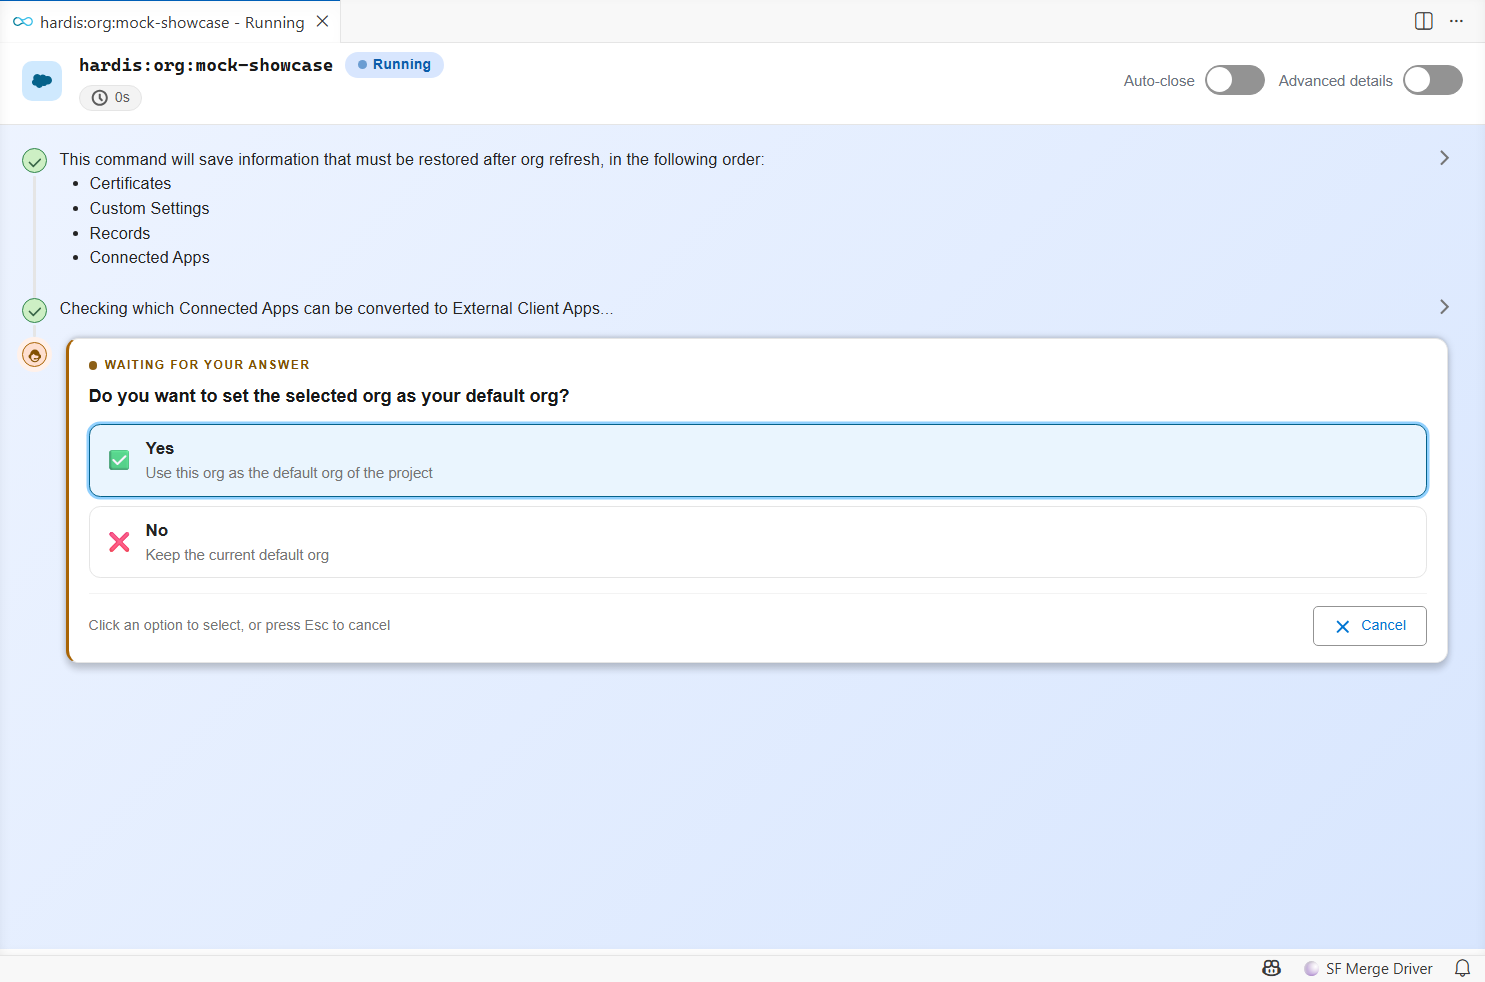Click the orange waiting-for-answer status icon
The width and height of the screenshot is (1485, 982).
tap(35, 354)
